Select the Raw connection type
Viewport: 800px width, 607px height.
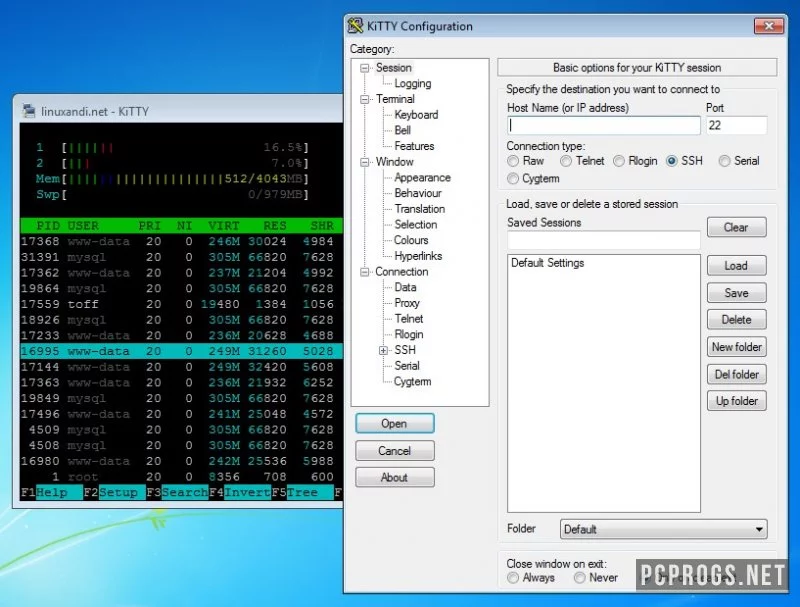point(513,161)
